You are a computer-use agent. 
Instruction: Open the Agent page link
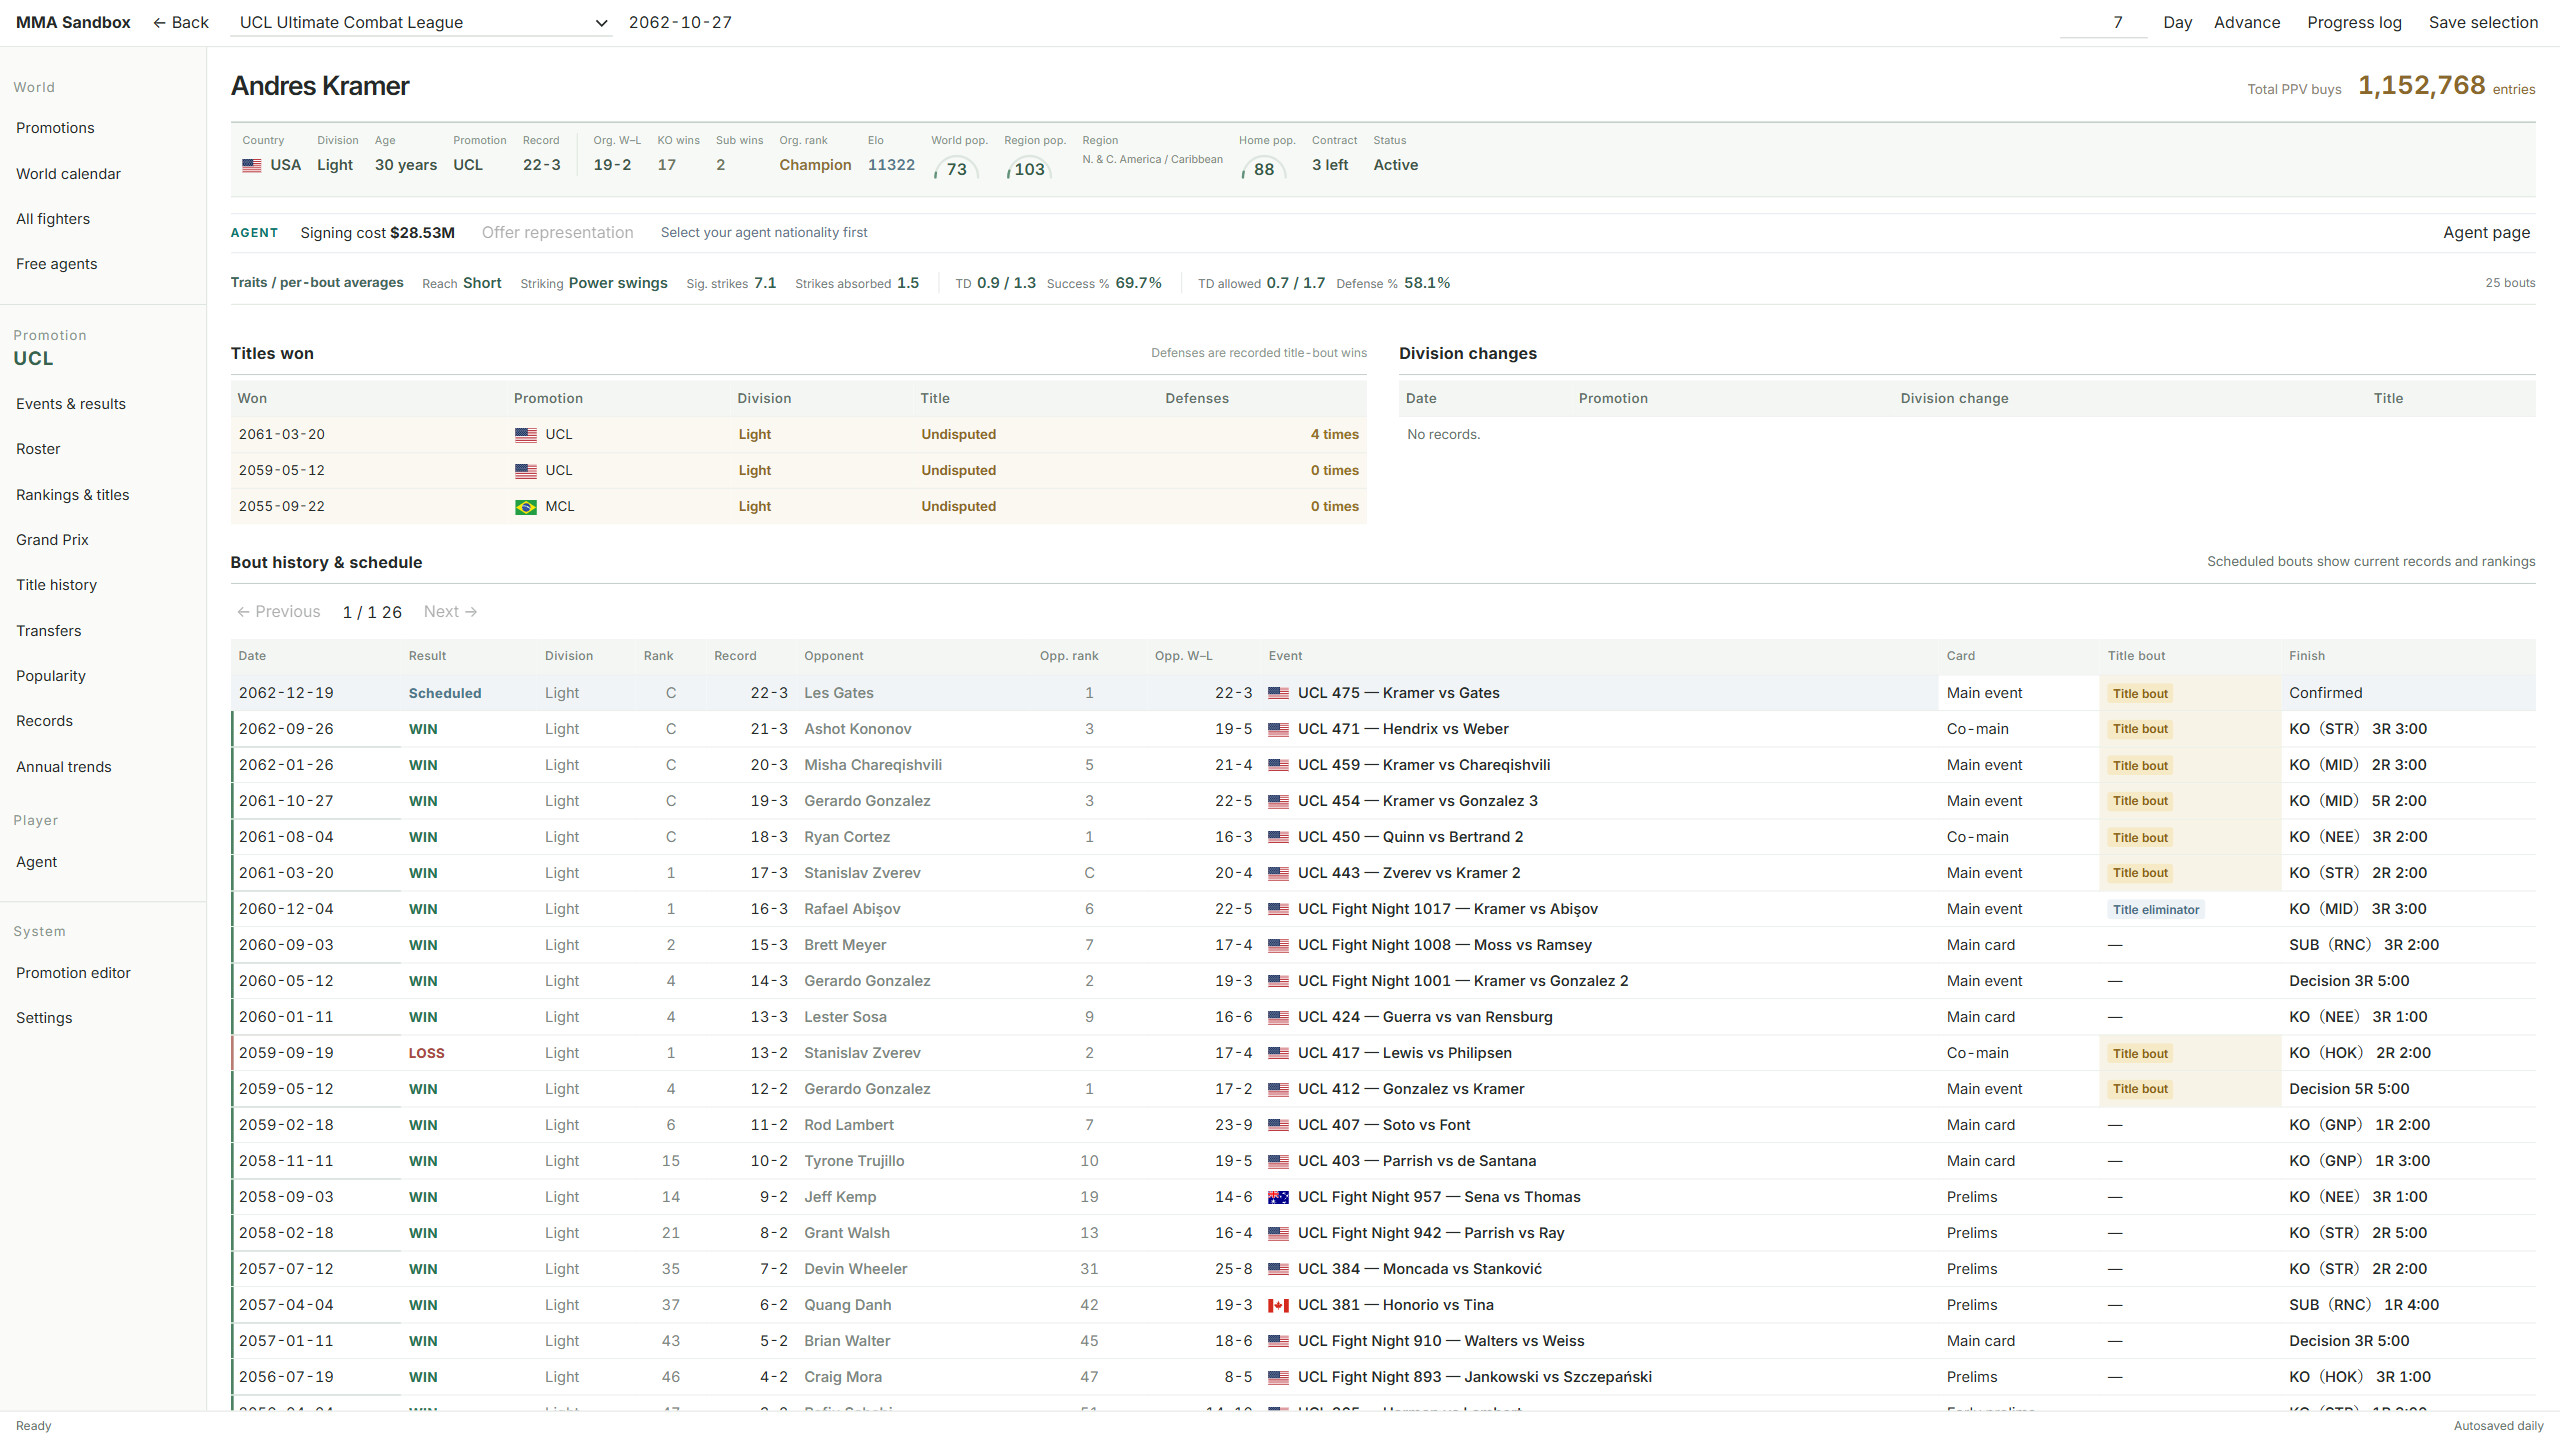[2486, 232]
